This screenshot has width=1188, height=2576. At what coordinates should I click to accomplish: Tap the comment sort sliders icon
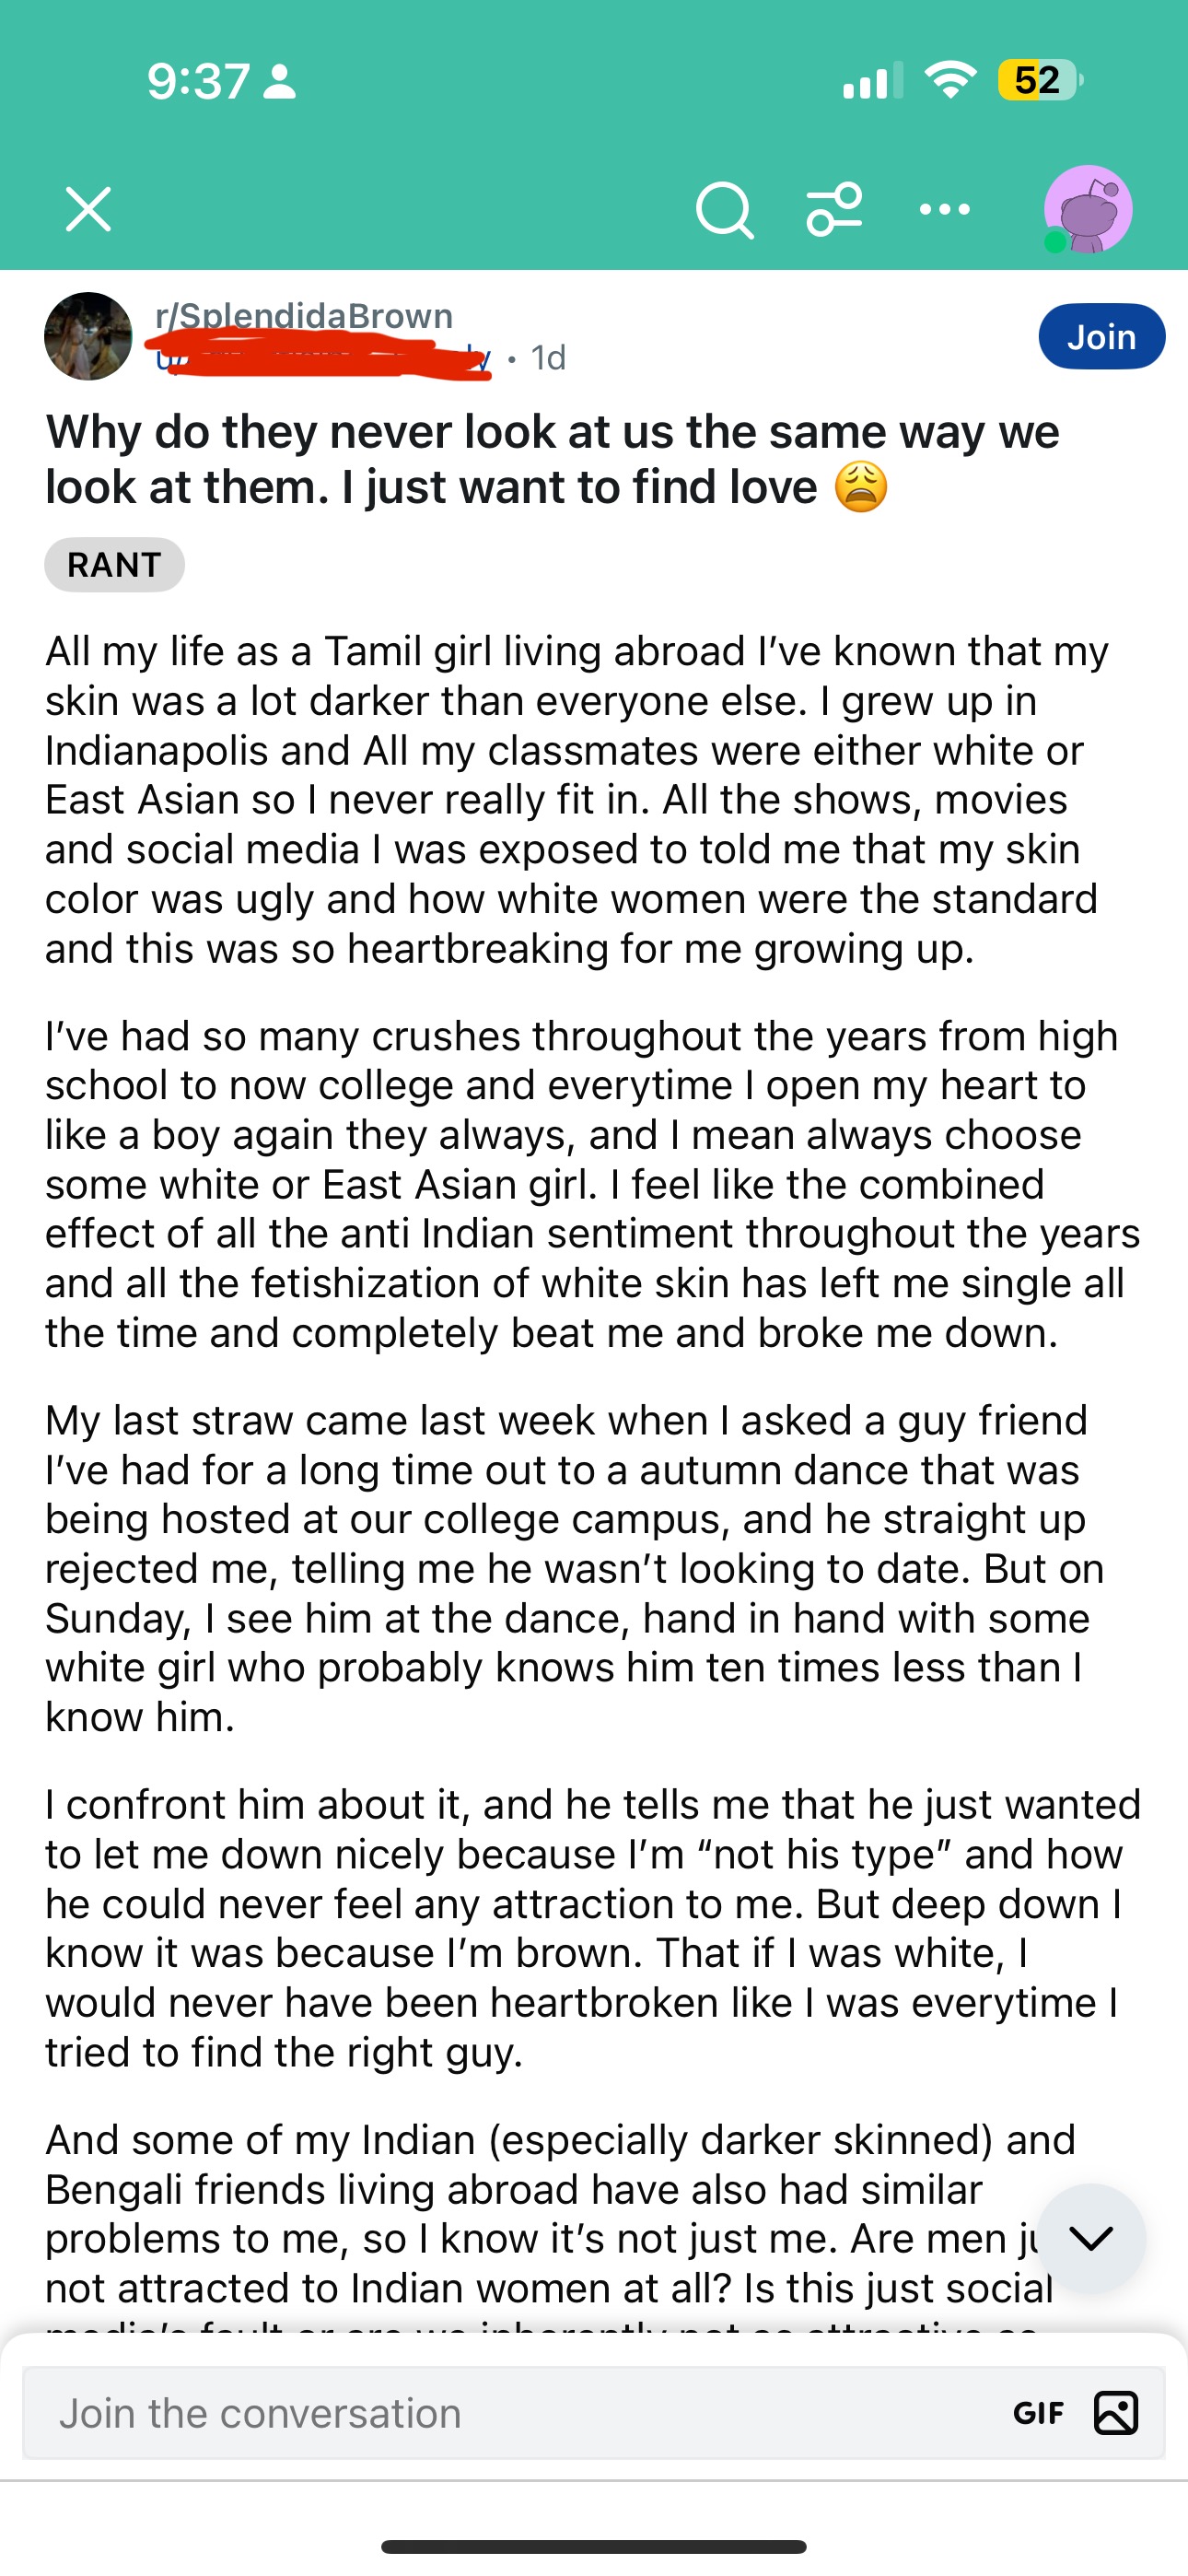pos(834,209)
